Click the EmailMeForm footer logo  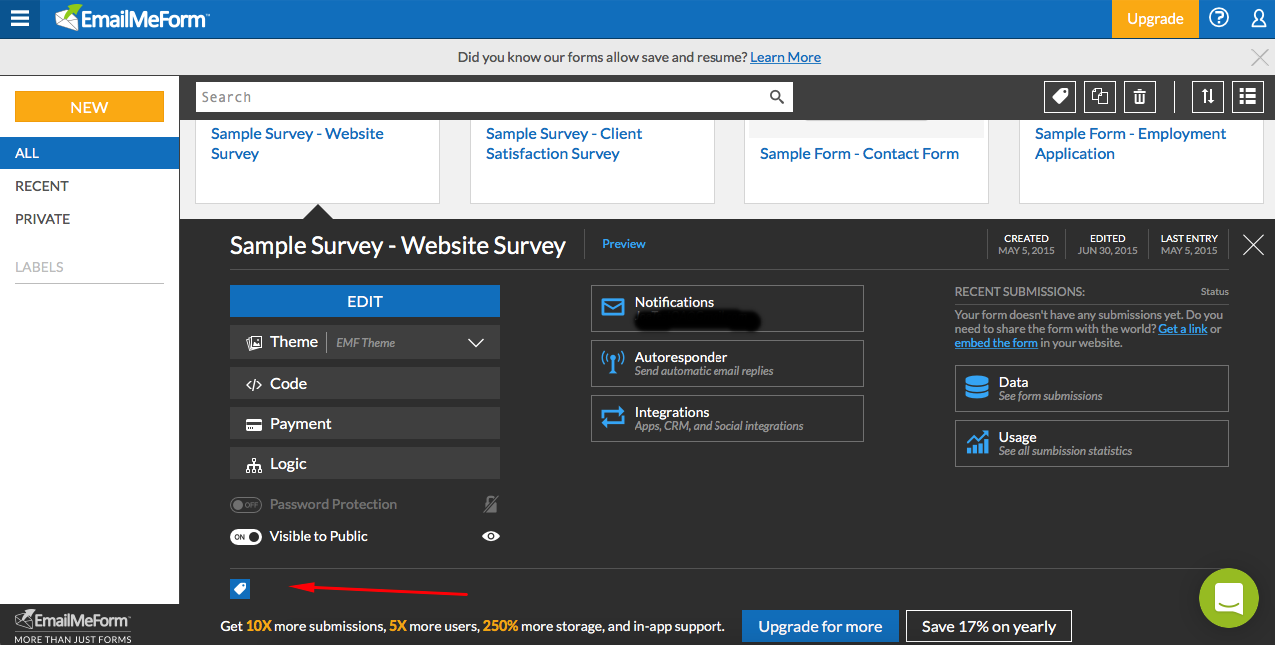(x=73, y=625)
